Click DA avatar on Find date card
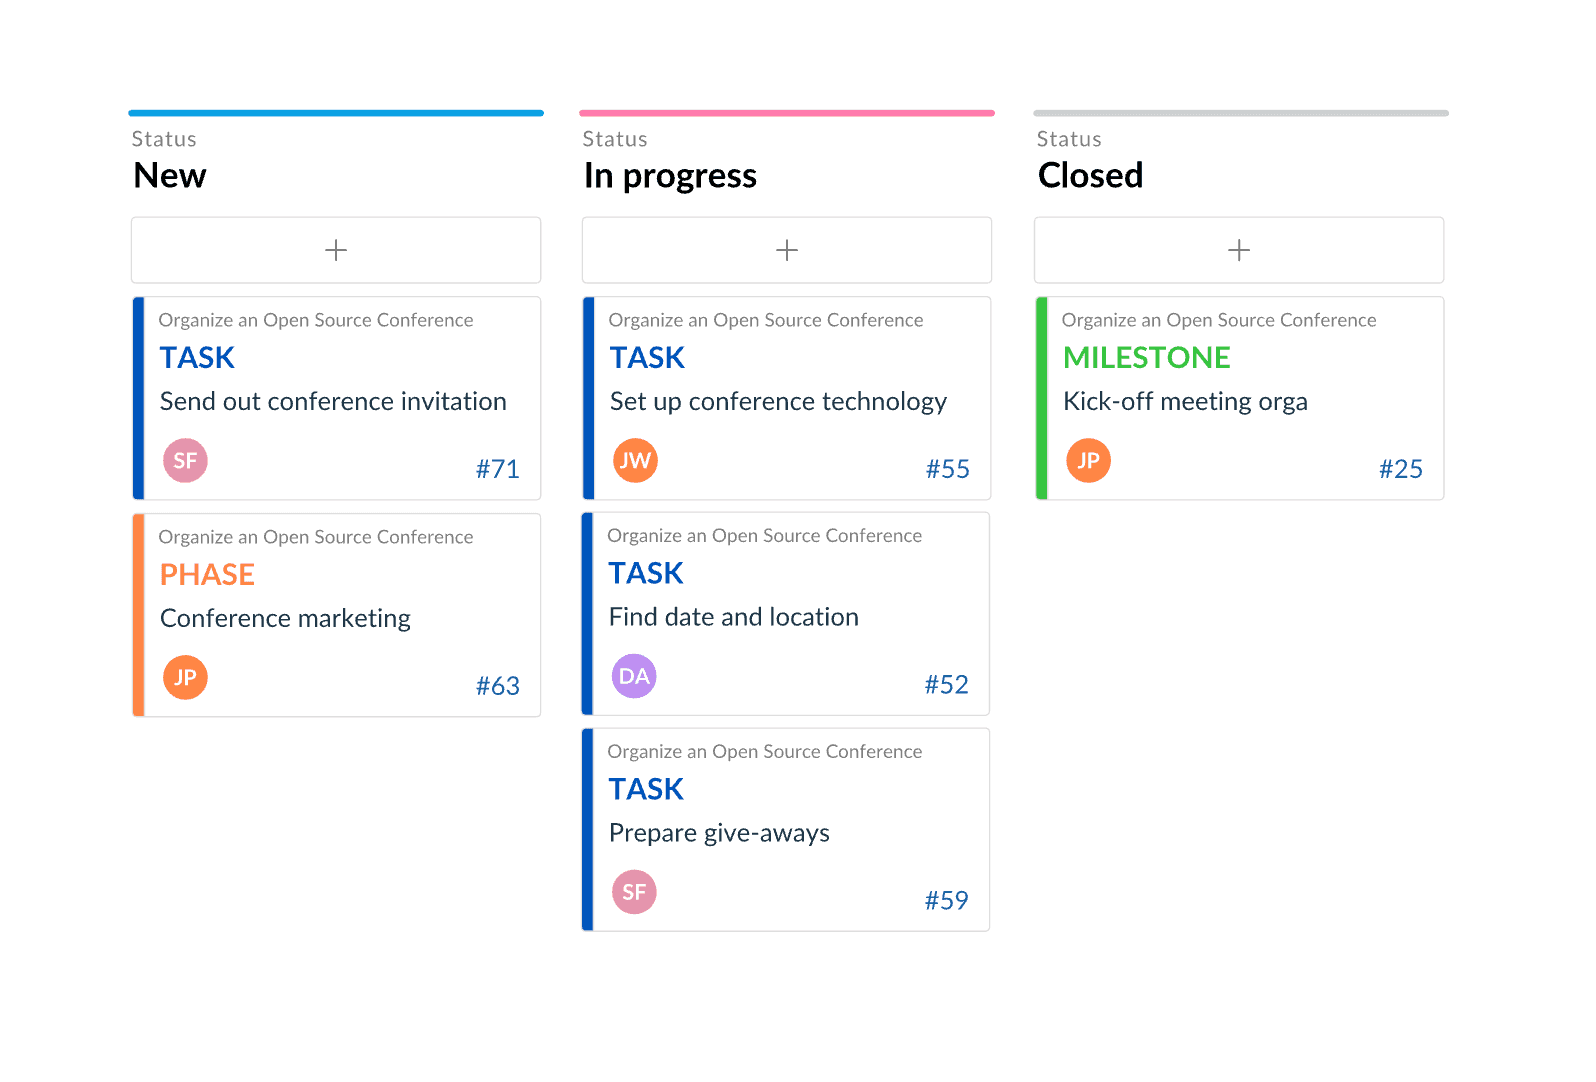The width and height of the screenshot is (1596, 1082). (634, 677)
